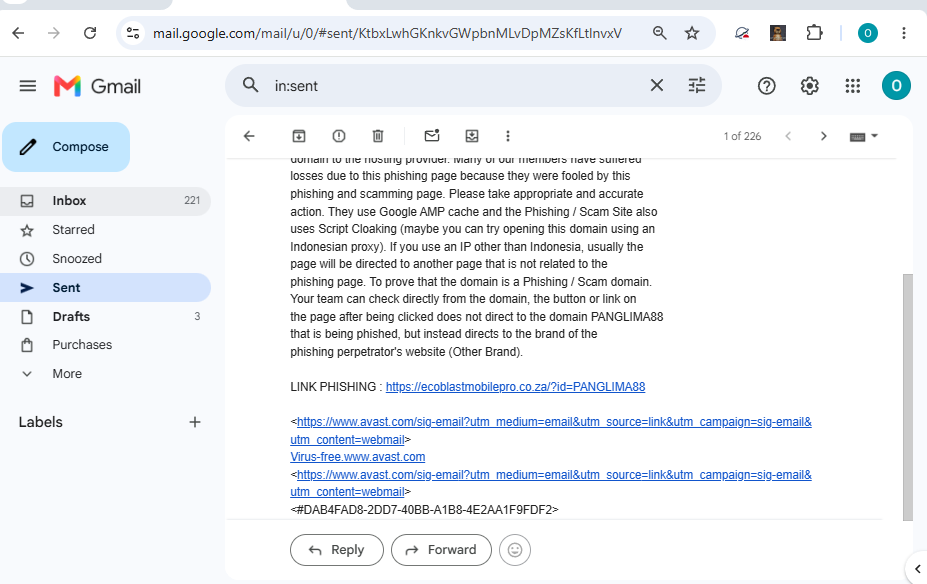The width and height of the screenshot is (927, 584).
Task: Click the Reply button
Action: (337, 550)
